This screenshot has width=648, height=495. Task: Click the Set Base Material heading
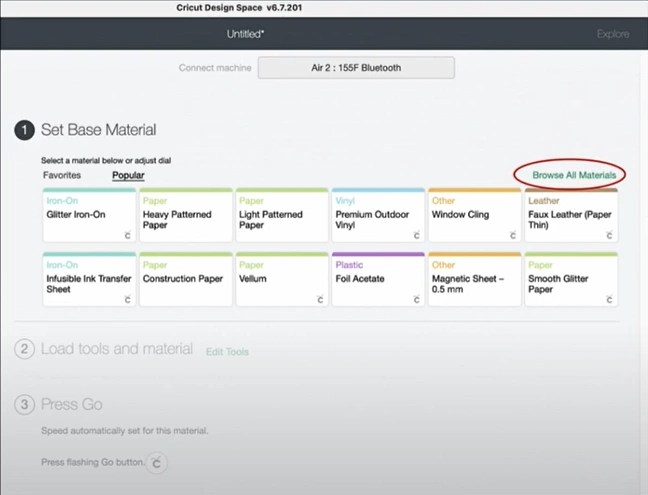point(98,130)
